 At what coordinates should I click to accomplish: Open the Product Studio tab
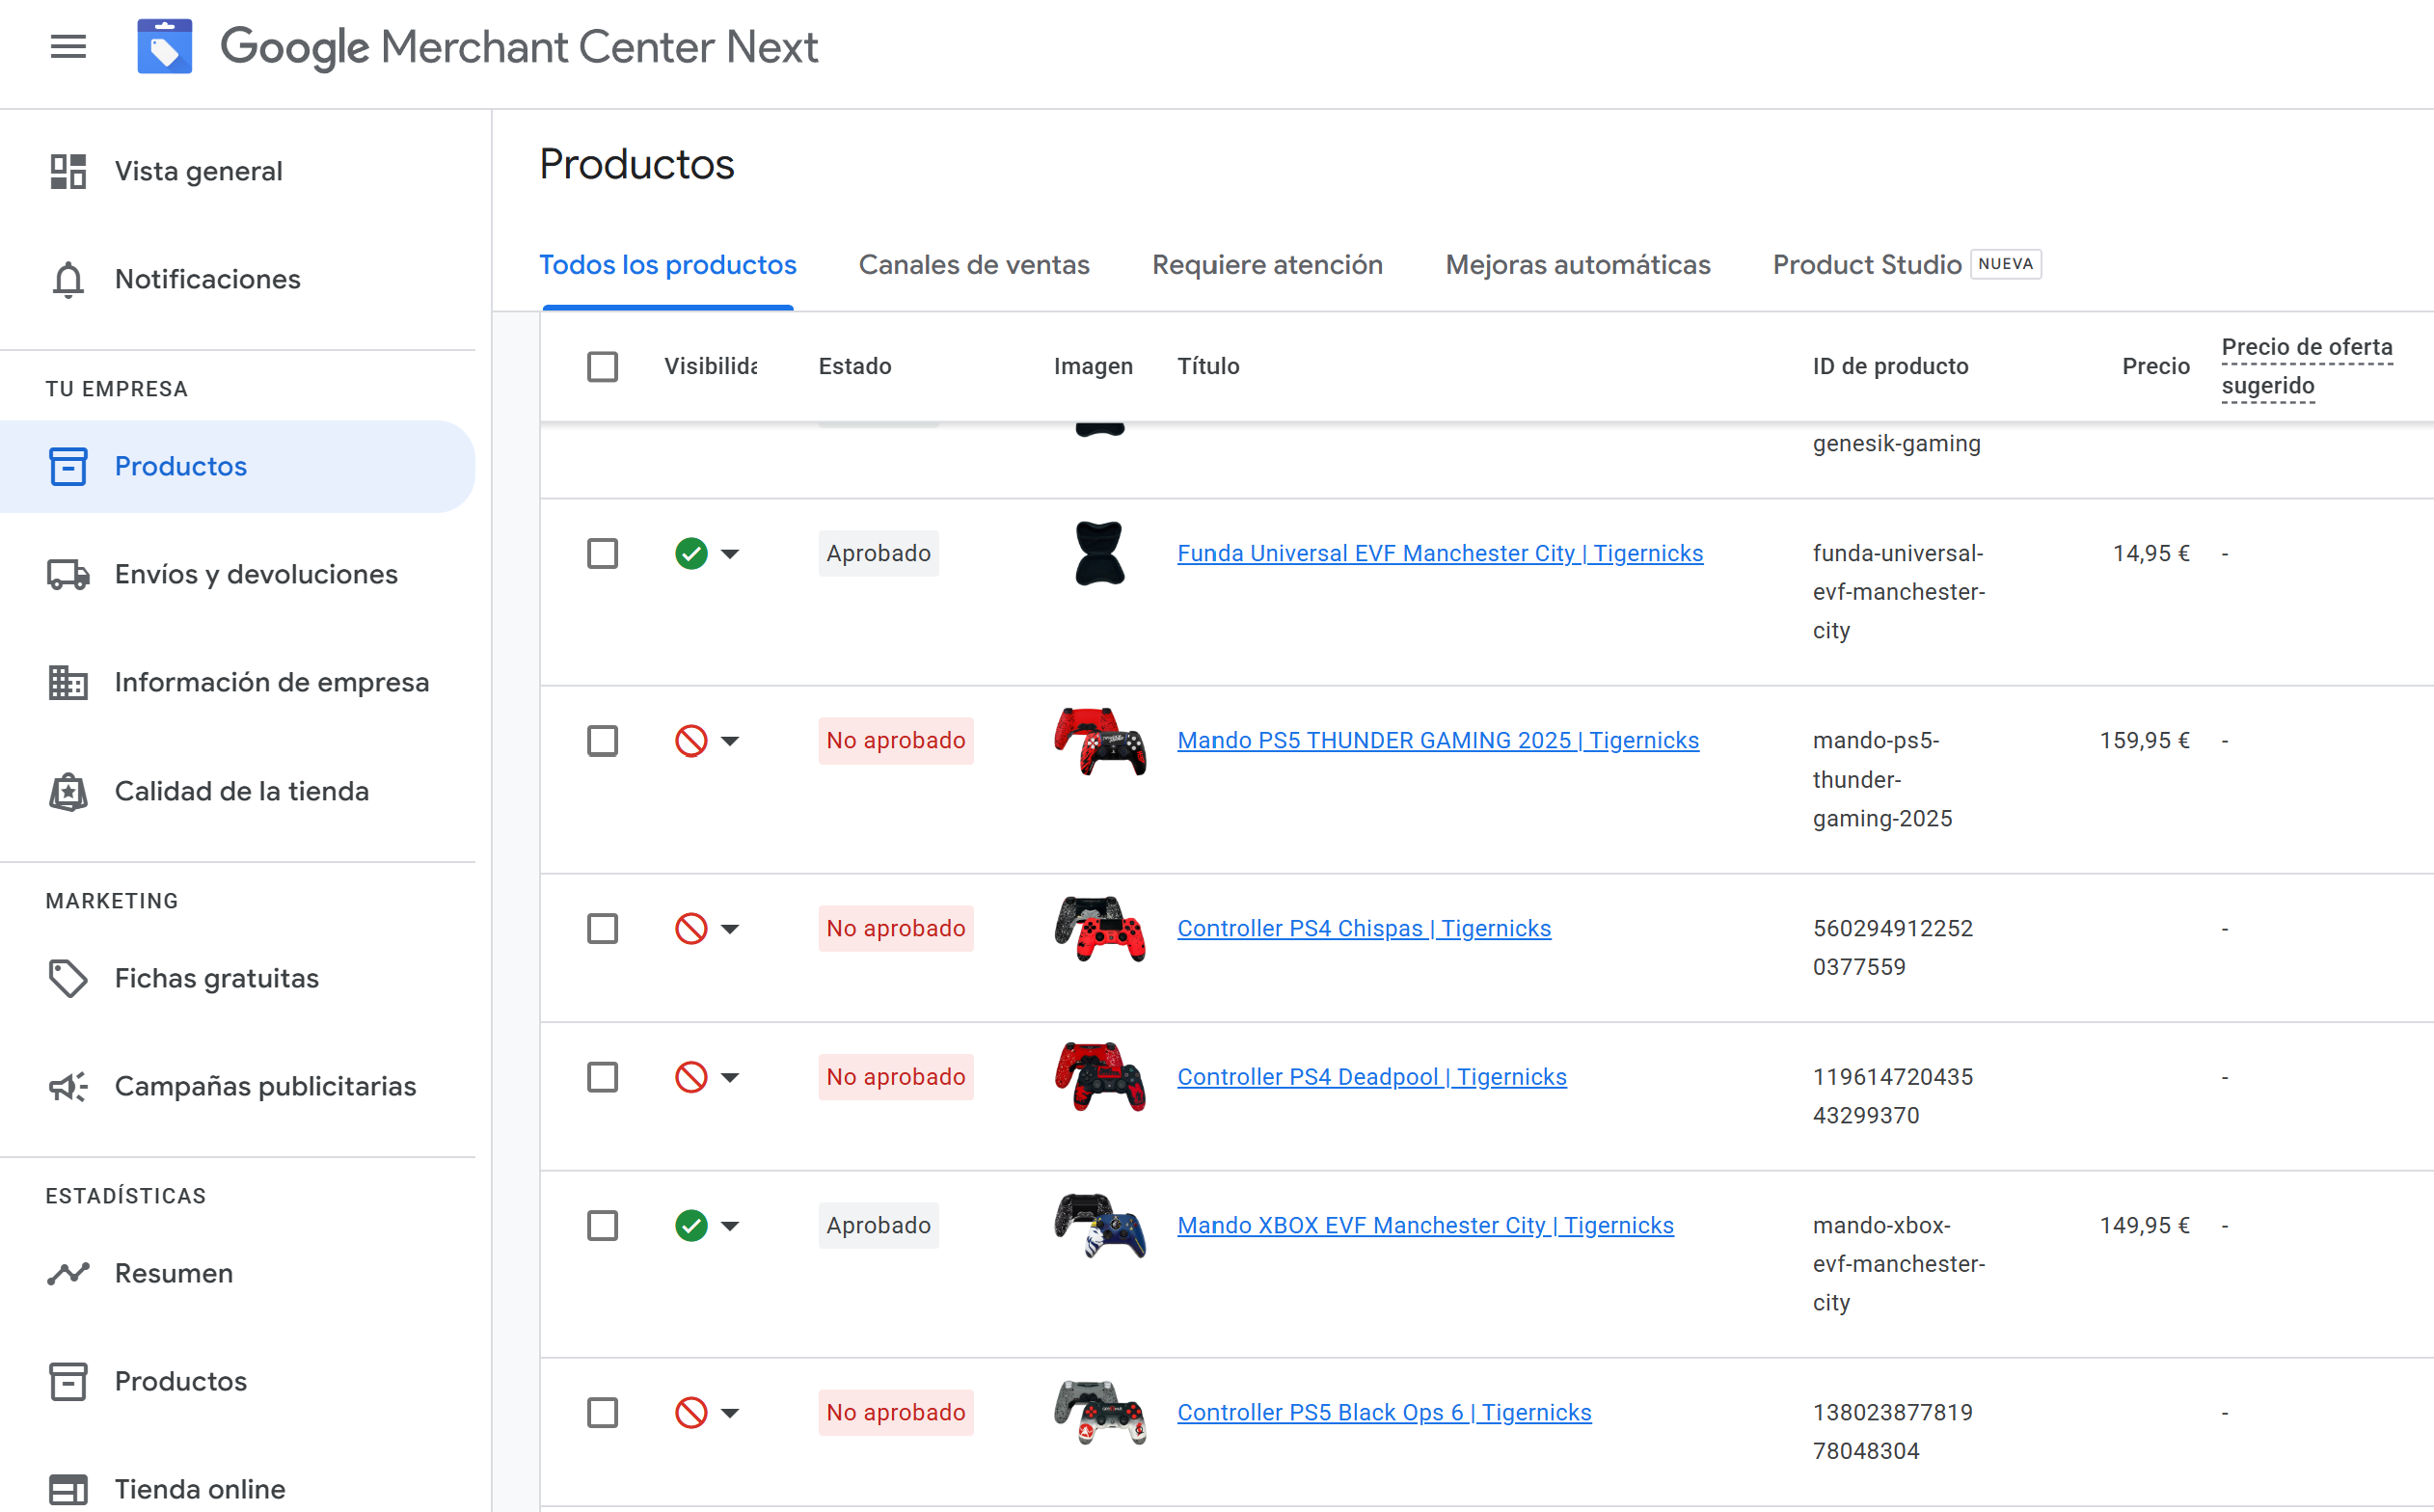click(1907, 265)
